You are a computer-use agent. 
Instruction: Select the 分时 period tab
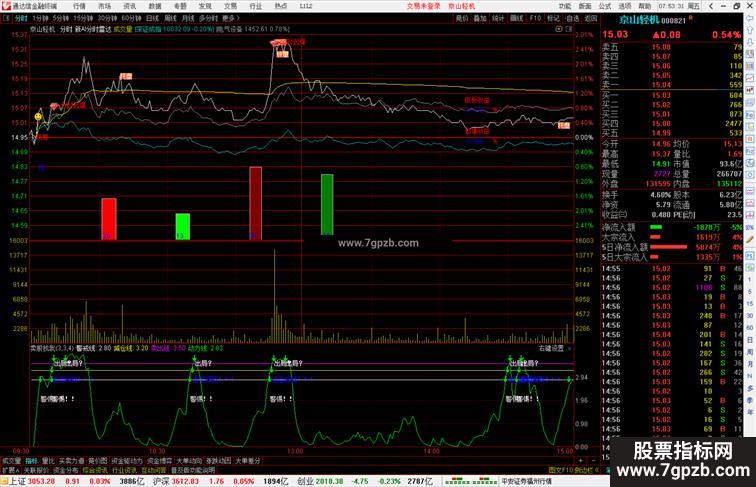coord(21,18)
